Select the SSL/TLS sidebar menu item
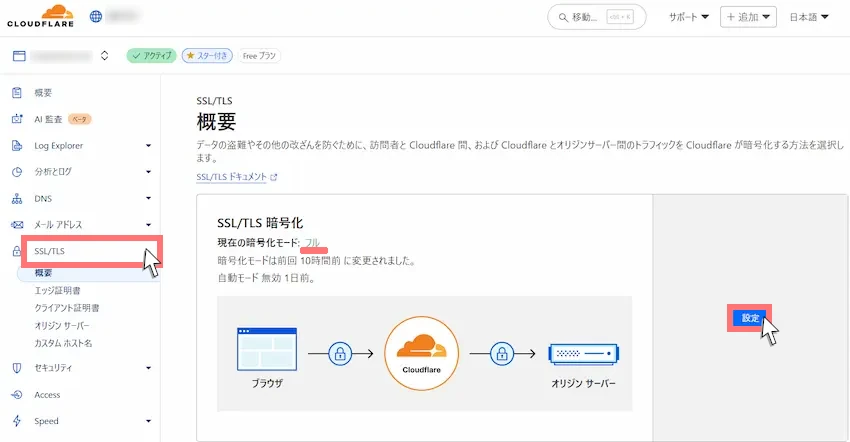This screenshot has width=850, height=442. (x=91, y=251)
